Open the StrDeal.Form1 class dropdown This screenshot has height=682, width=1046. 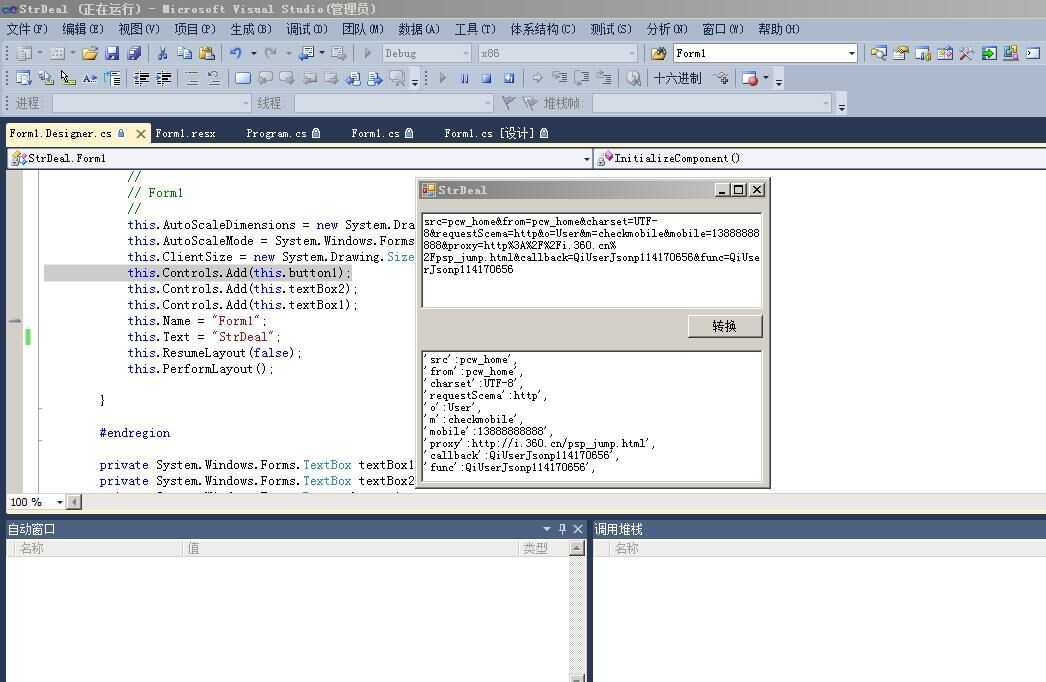tap(586, 159)
